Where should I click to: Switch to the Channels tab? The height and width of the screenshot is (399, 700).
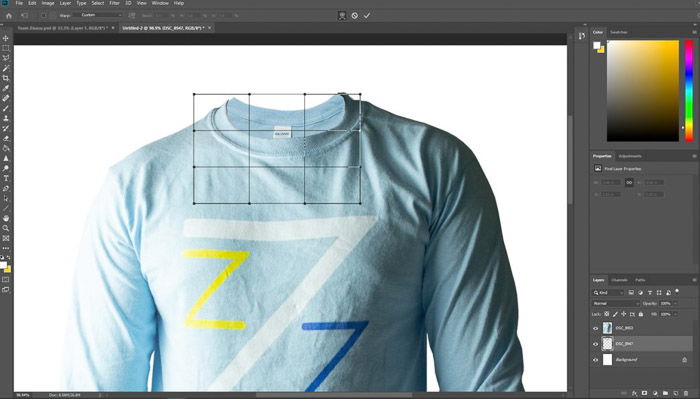619,280
